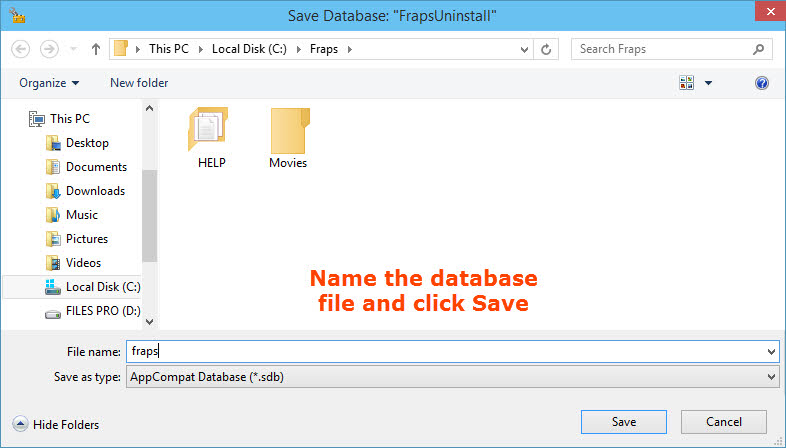Open the Help button

click(761, 83)
